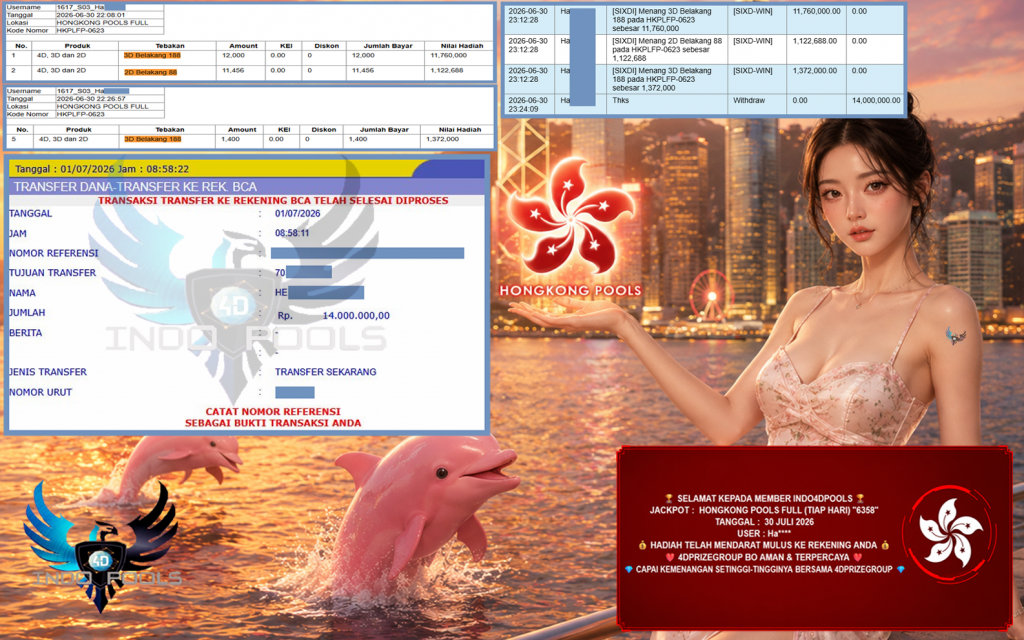The image size is (1024, 640).
Task: Click the banner line SELAMAT KEPADA MEMBER INDO4DPOOLS
Action: point(765,498)
